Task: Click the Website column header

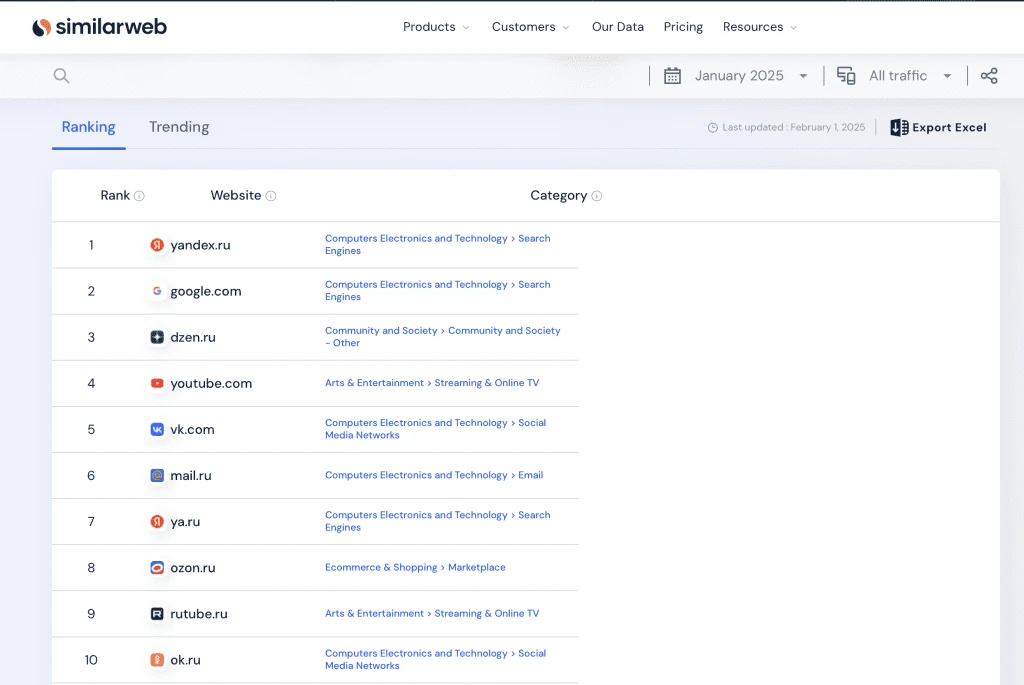Action: coord(236,196)
